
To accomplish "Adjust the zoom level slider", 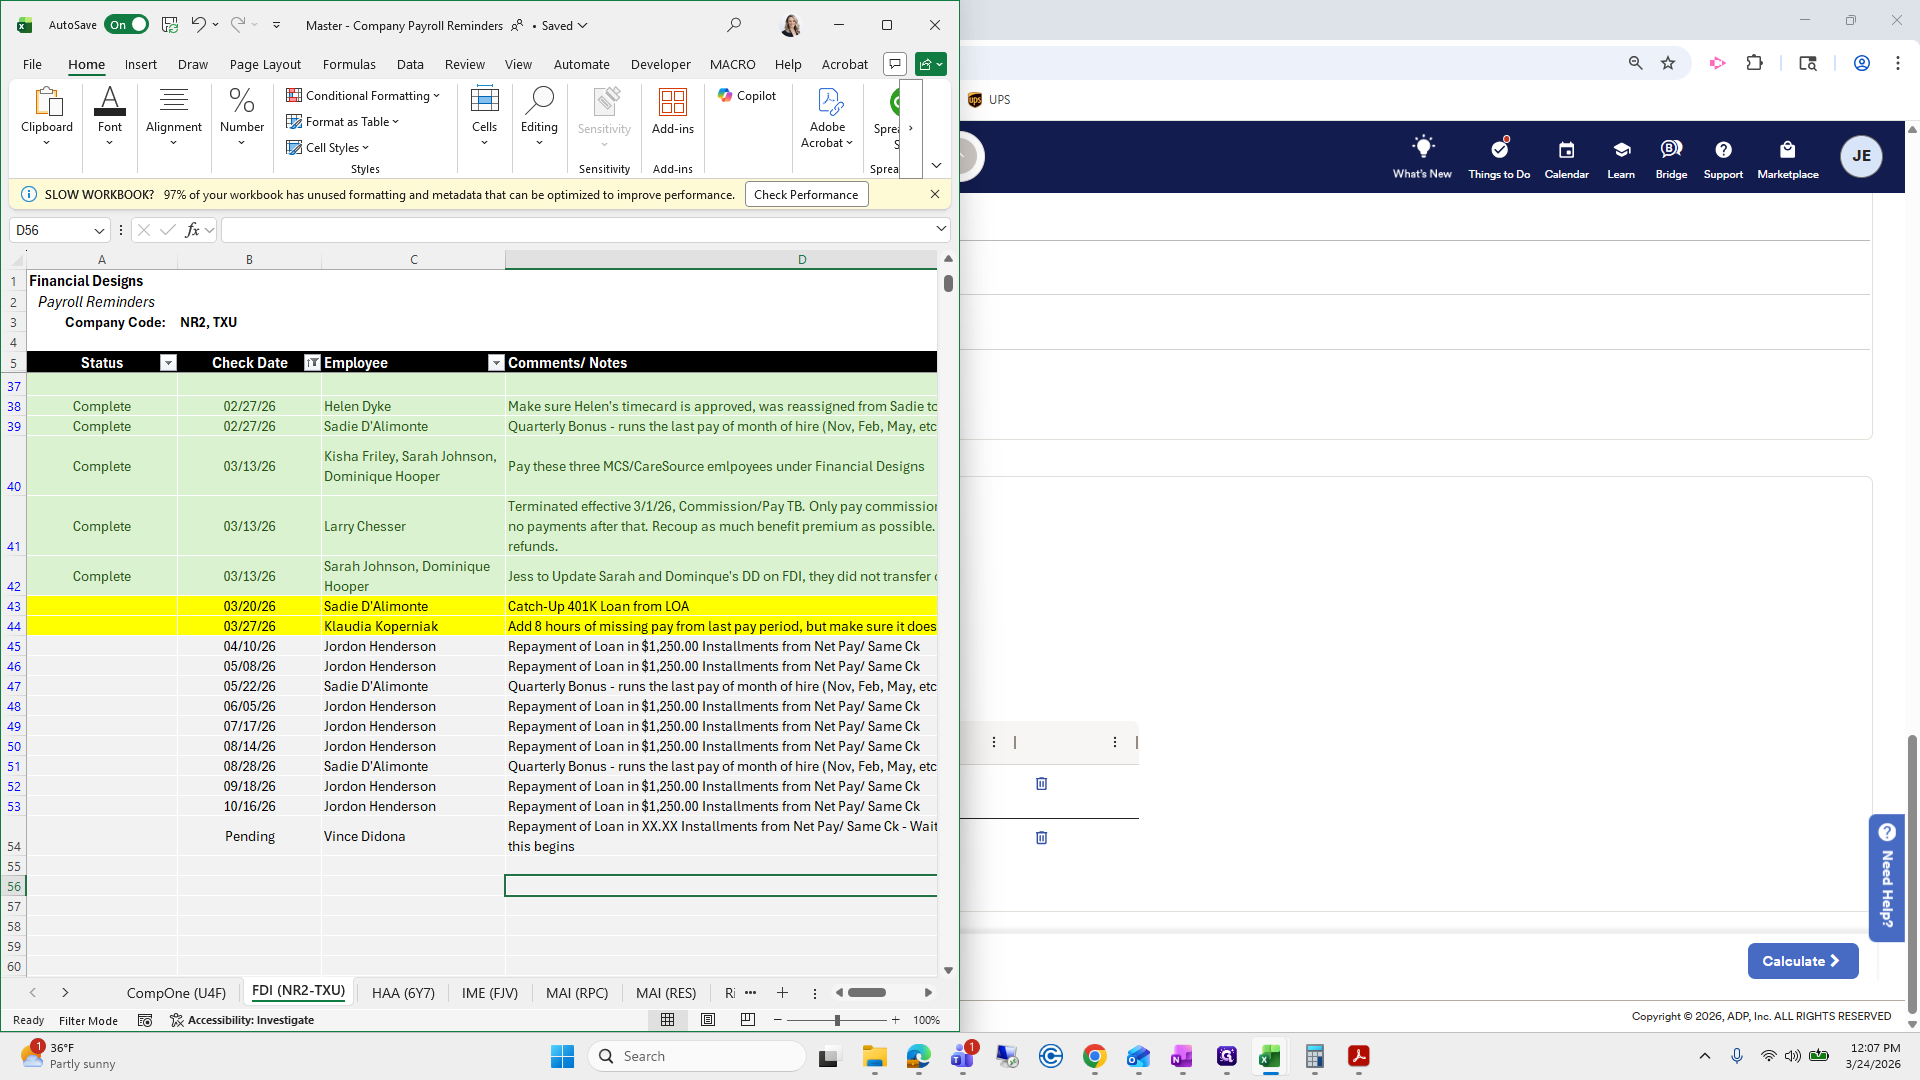I will 837,1020.
